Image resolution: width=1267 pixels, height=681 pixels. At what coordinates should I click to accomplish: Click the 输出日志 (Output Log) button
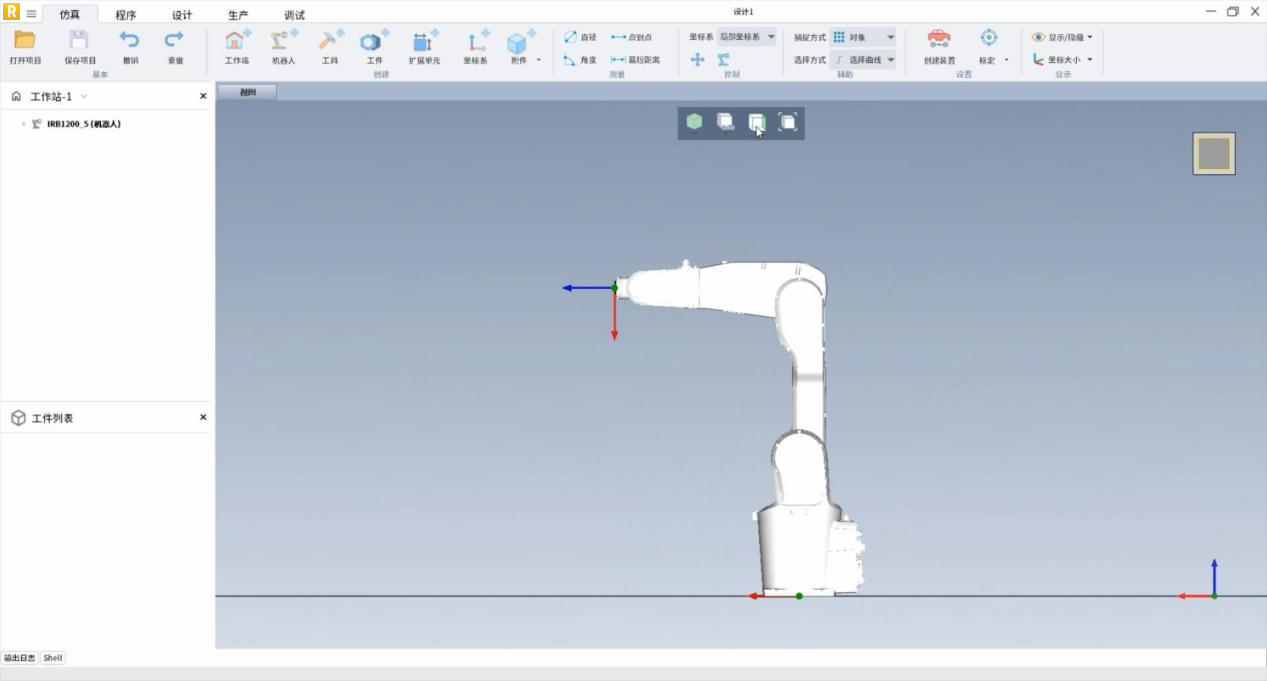[x=19, y=658]
